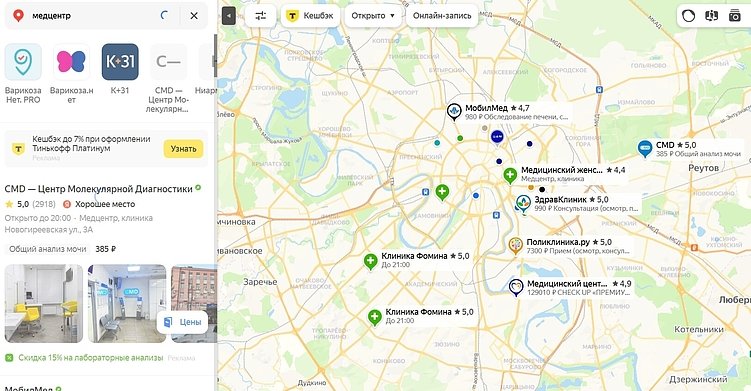Click the Узнать button
Screen dimensions: 751x391
tap(183, 149)
